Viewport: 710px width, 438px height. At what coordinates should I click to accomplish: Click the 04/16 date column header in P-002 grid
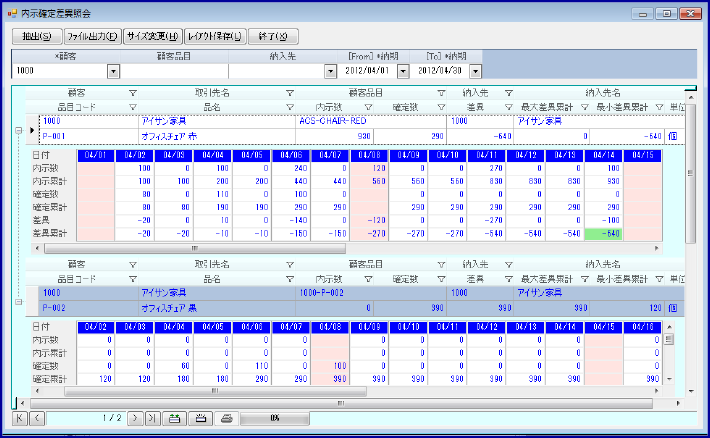(x=643, y=327)
